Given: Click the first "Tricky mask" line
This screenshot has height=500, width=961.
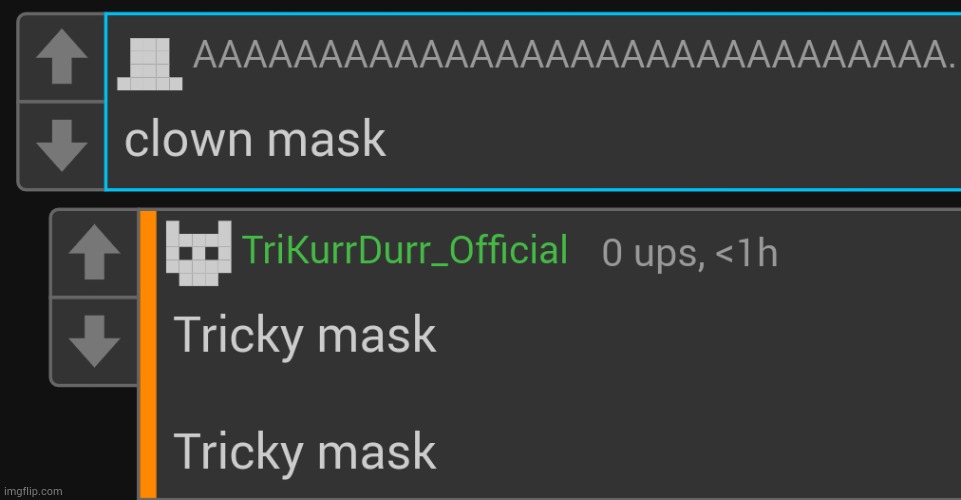Looking at the screenshot, I should (x=305, y=335).
